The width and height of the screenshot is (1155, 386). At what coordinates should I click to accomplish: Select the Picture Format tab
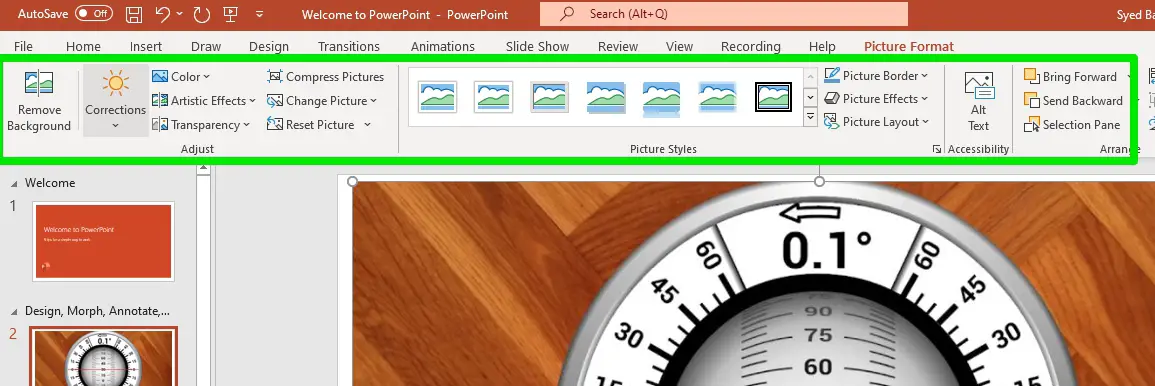pos(909,46)
